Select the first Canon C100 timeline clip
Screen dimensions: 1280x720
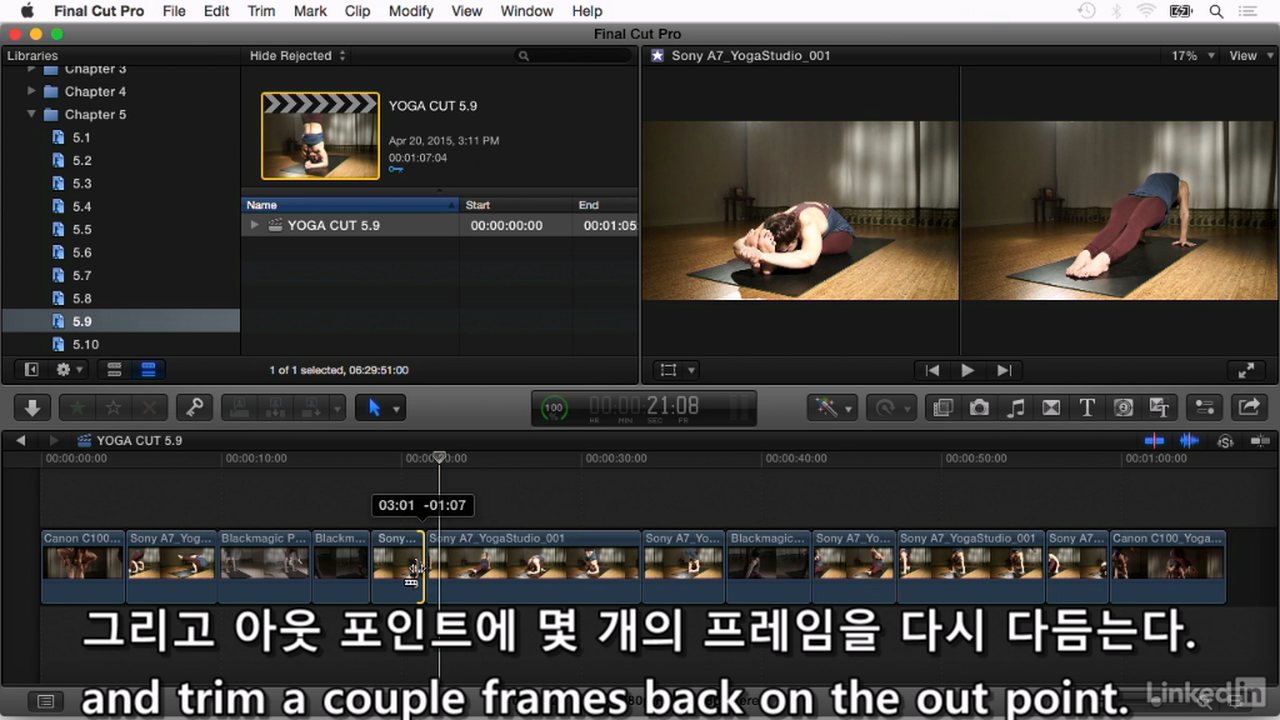(x=83, y=566)
